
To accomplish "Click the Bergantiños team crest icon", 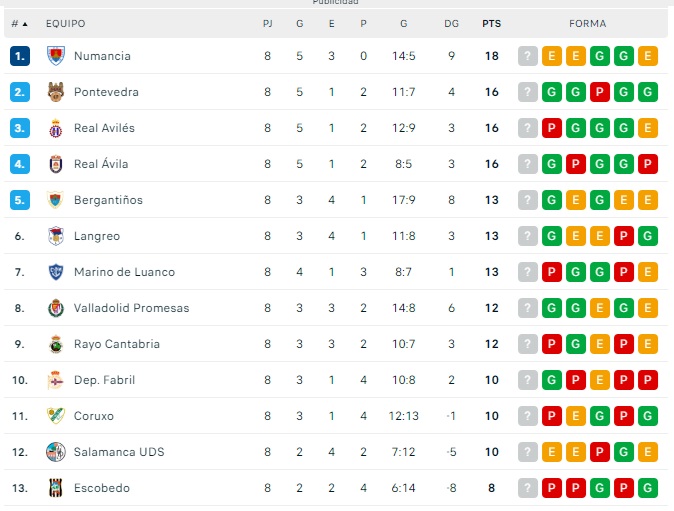I will [x=55, y=200].
